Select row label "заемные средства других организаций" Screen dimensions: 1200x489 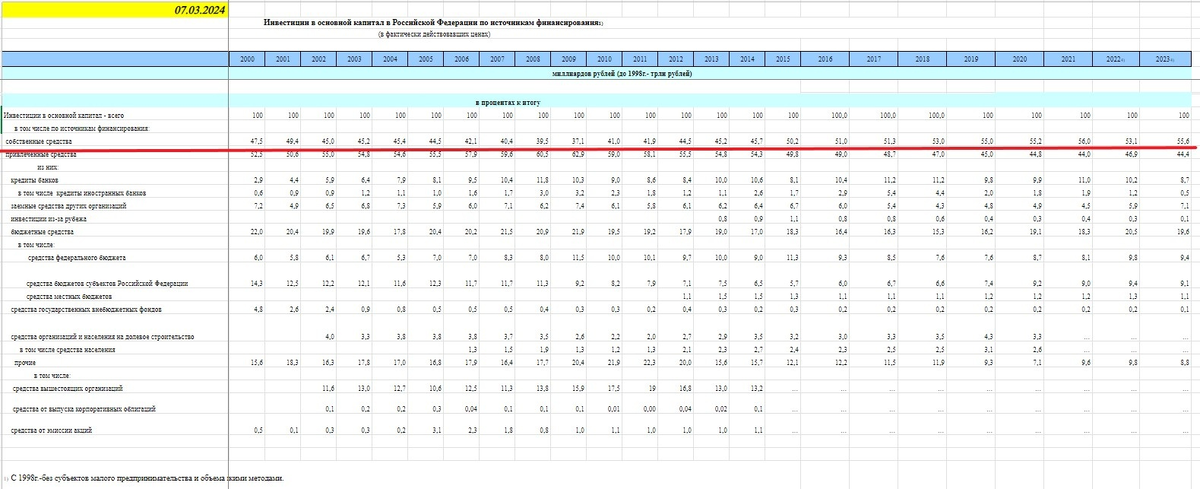tap(68, 205)
